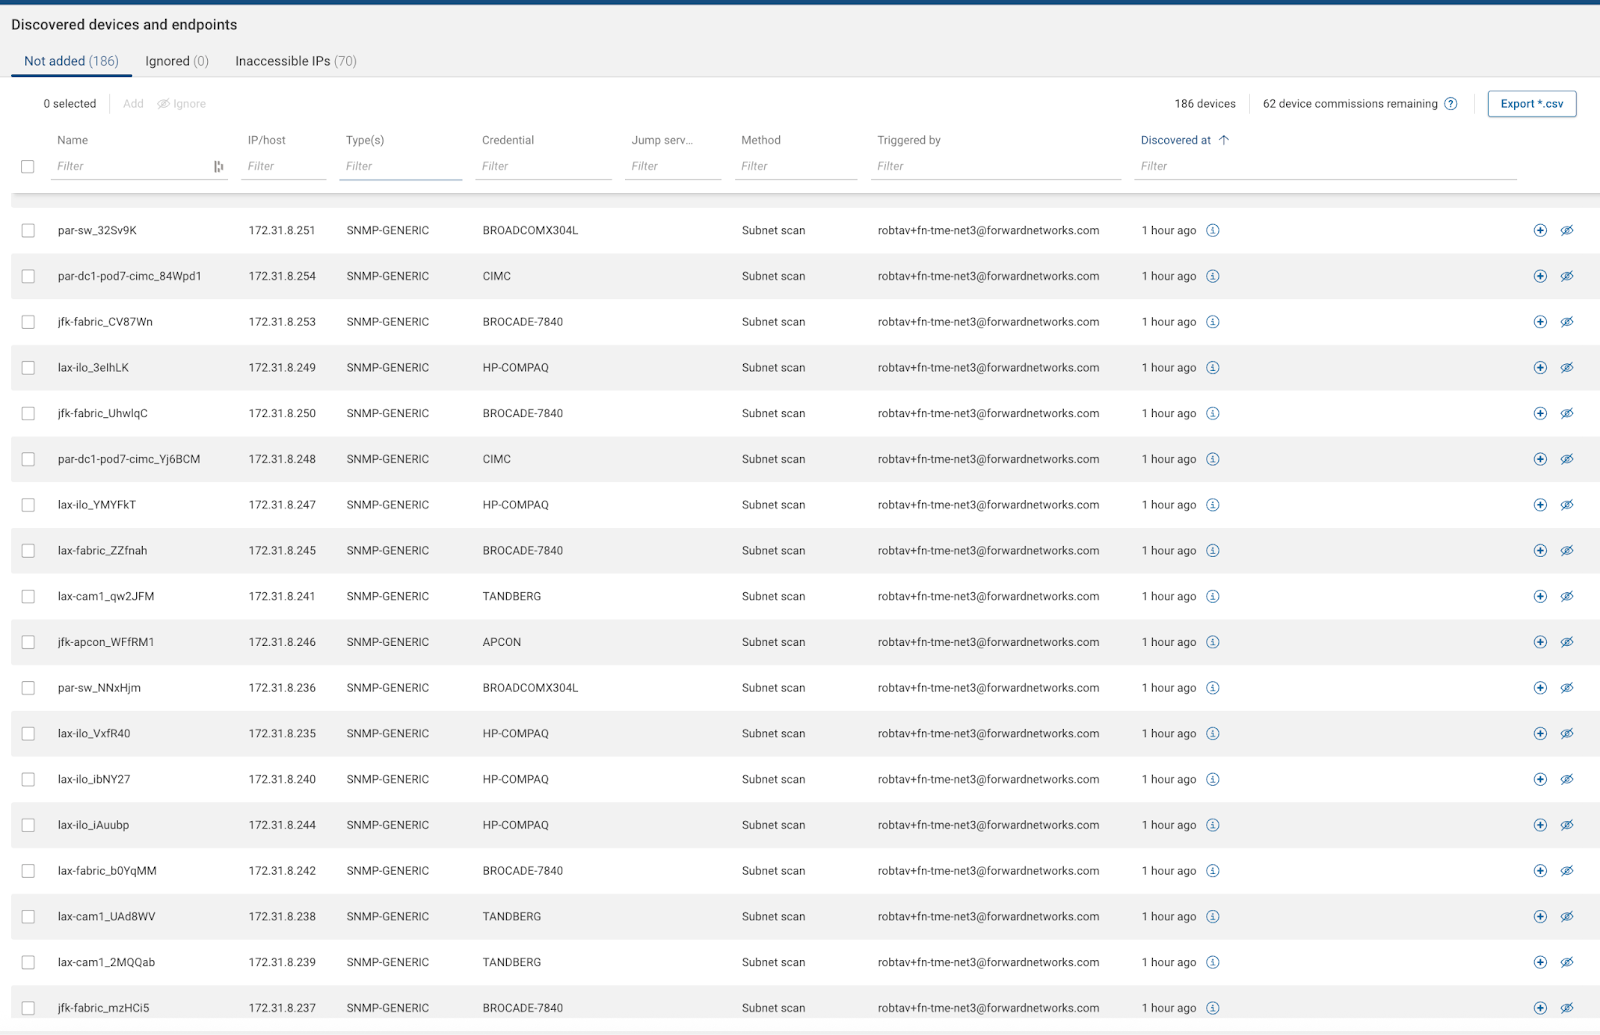Add device jfk-fabric_UhwlqC with plus icon

click(x=1540, y=413)
